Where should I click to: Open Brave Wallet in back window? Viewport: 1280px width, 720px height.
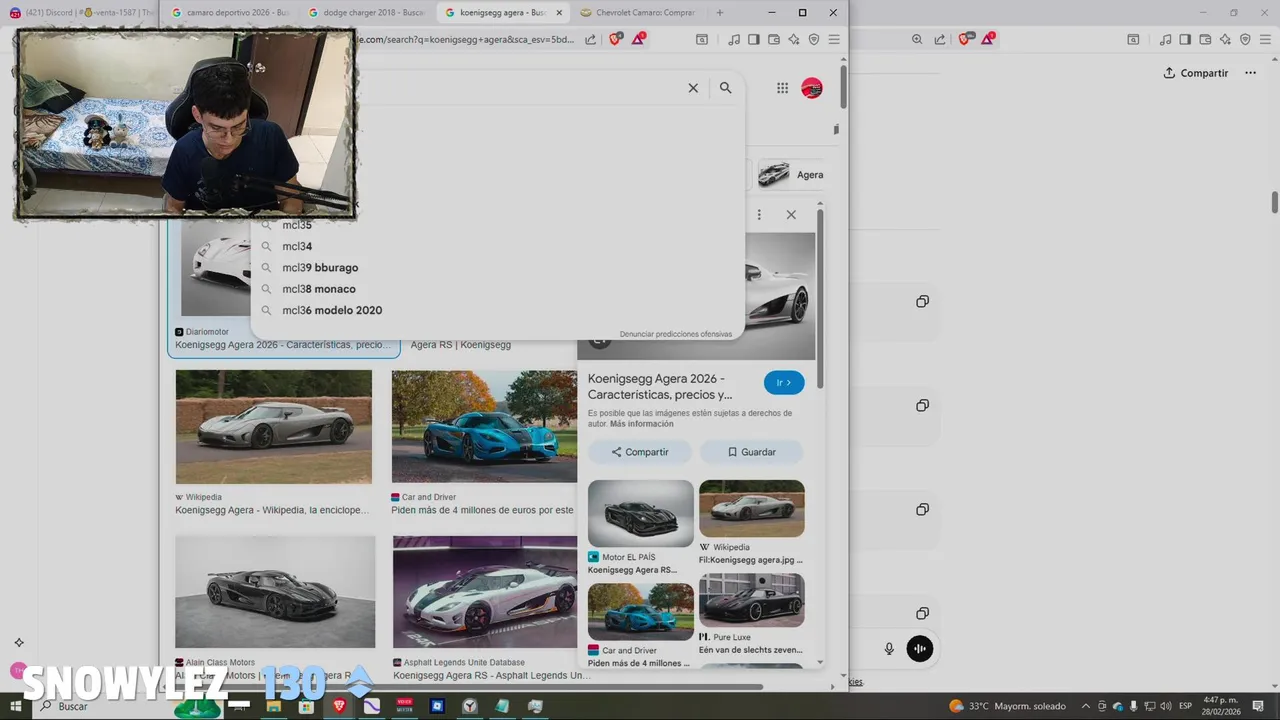pos(1205,39)
